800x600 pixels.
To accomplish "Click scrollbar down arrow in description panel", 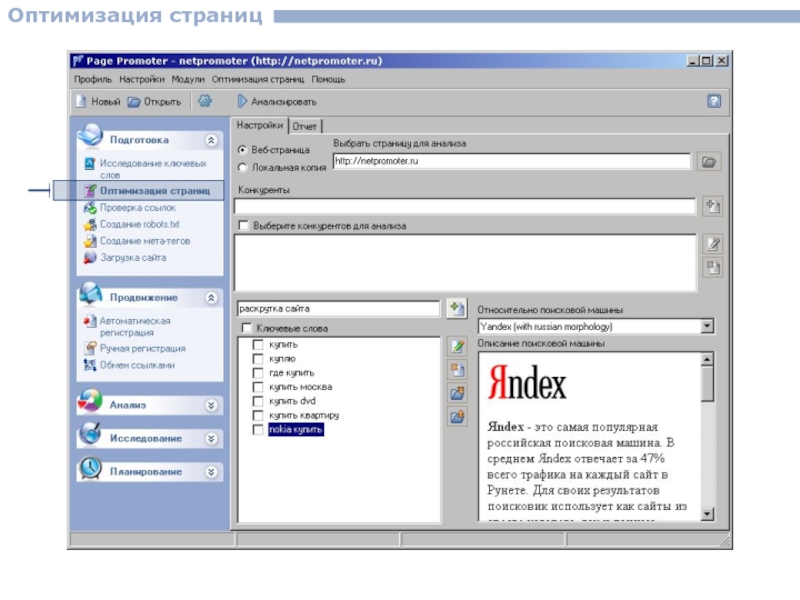I will tap(707, 513).
